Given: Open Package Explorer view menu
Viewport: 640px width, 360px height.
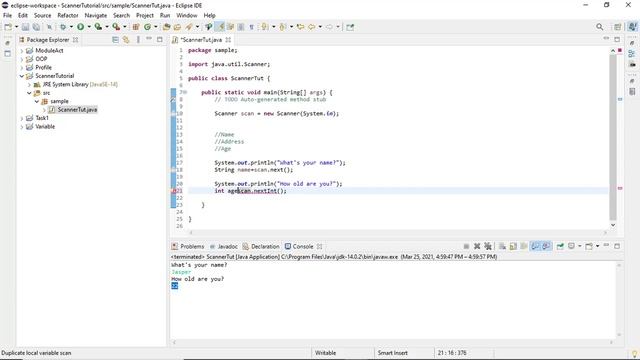Looking at the screenshot, I should [x=138, y=40].
